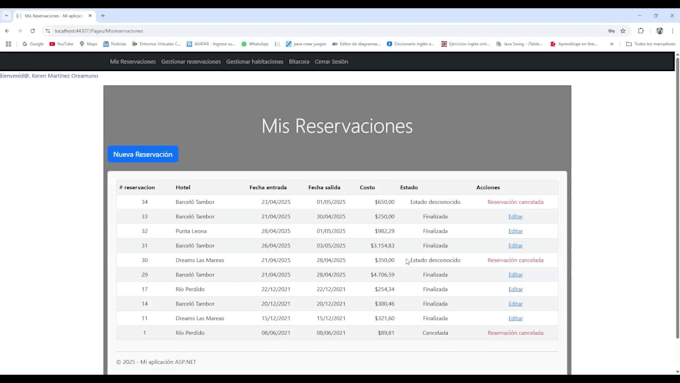The width and height of the screenshot is (680, 383).
Task: Select the Mis Reservaciones browser tab
Action: [53, 16]
